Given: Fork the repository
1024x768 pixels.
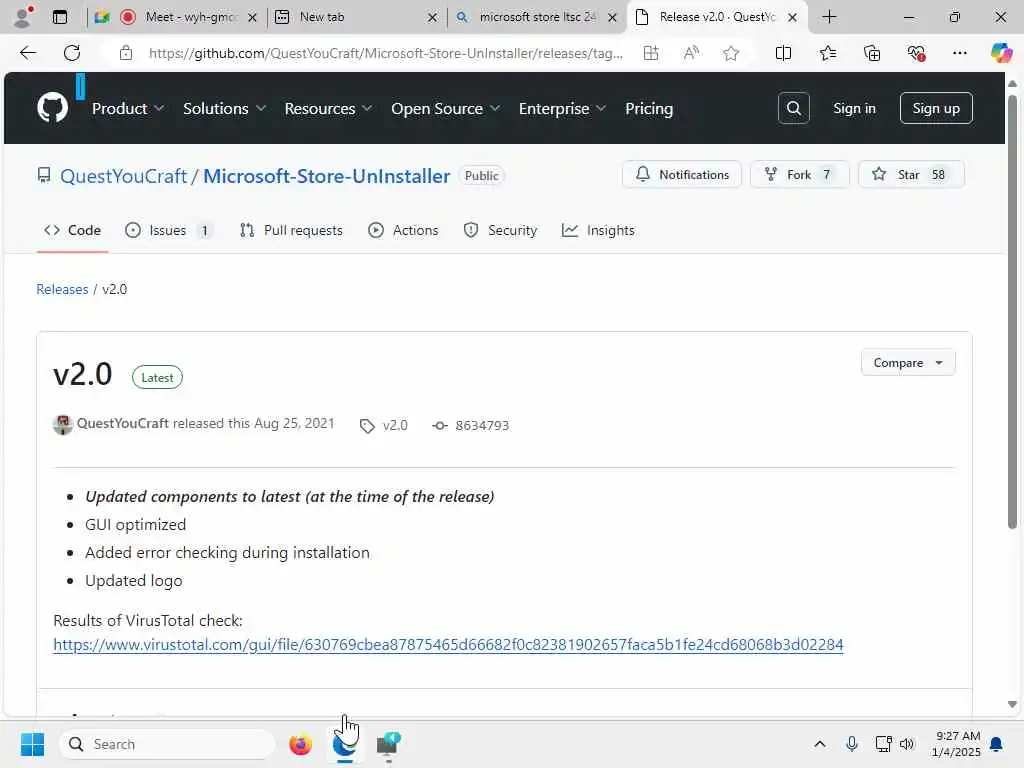Looking at the screenshot, I should pos(799,174).
